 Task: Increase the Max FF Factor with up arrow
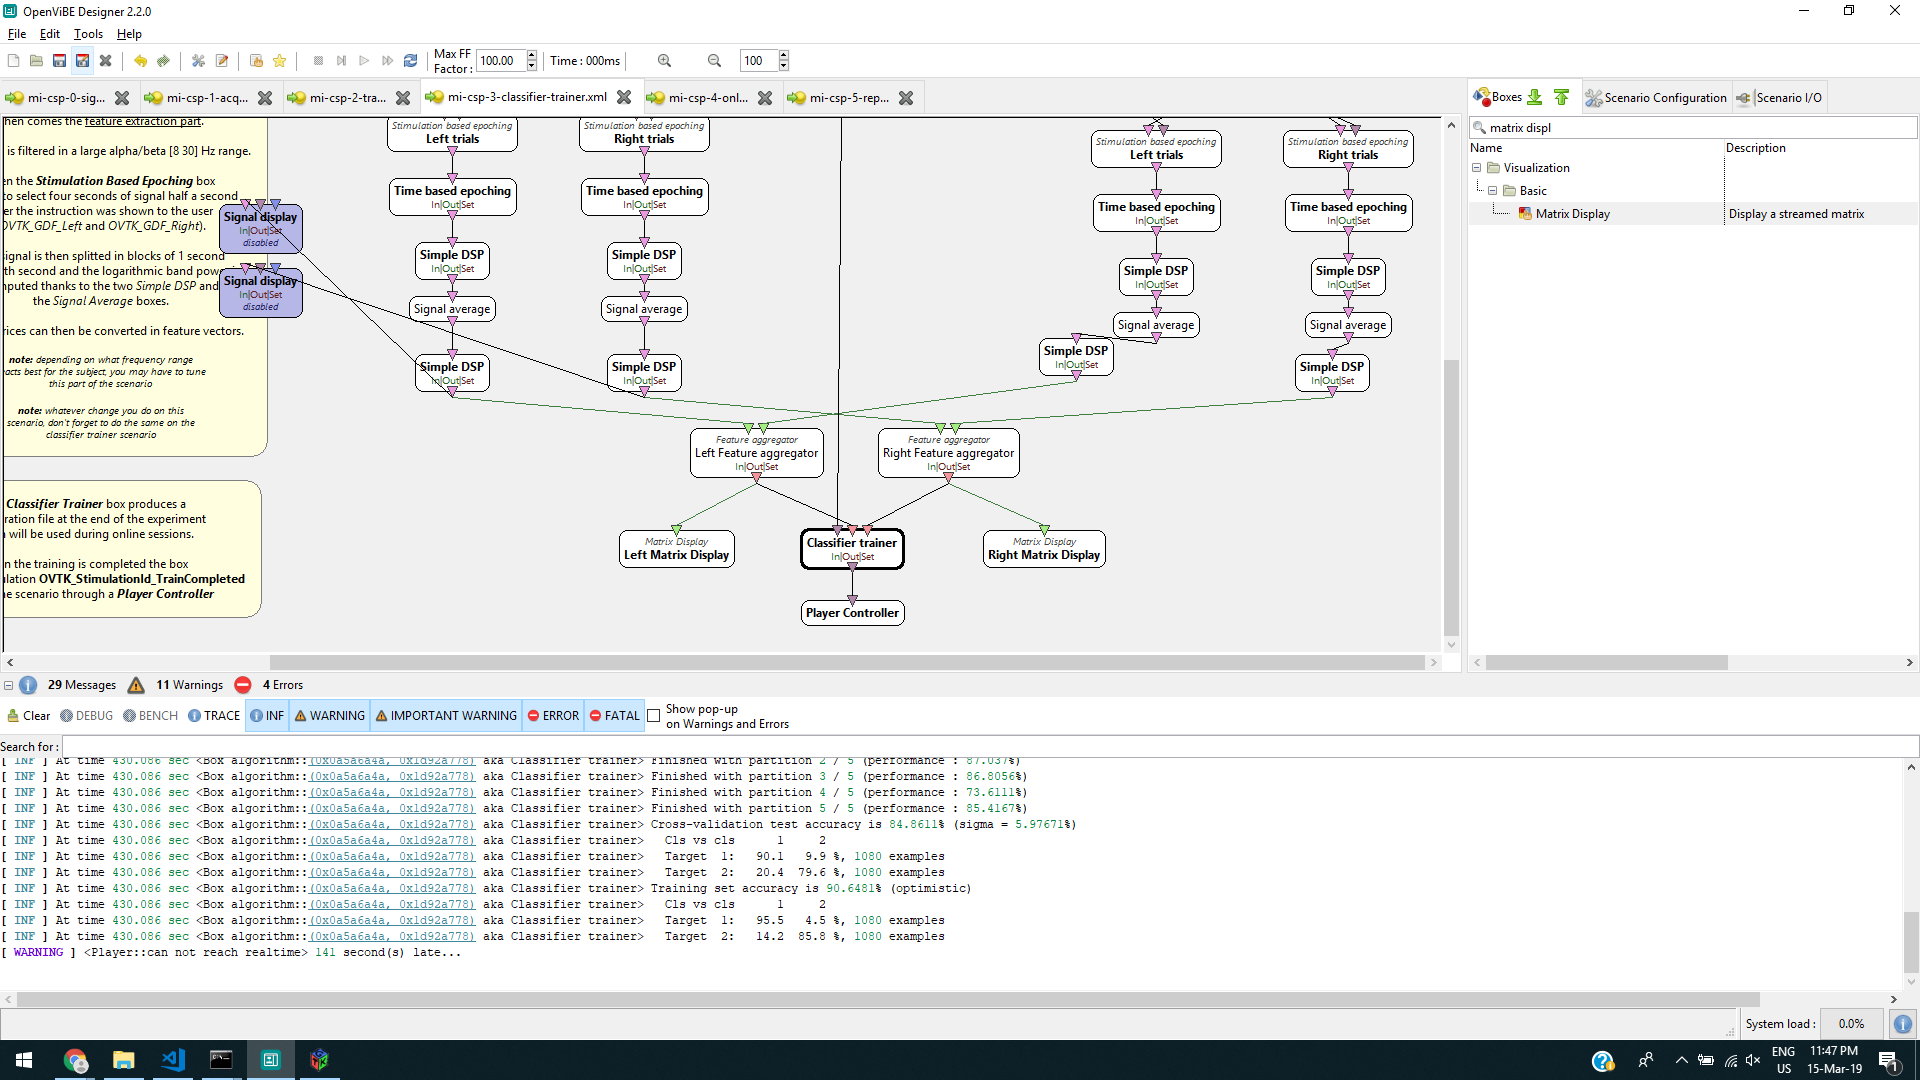click(x=532, y=56)
